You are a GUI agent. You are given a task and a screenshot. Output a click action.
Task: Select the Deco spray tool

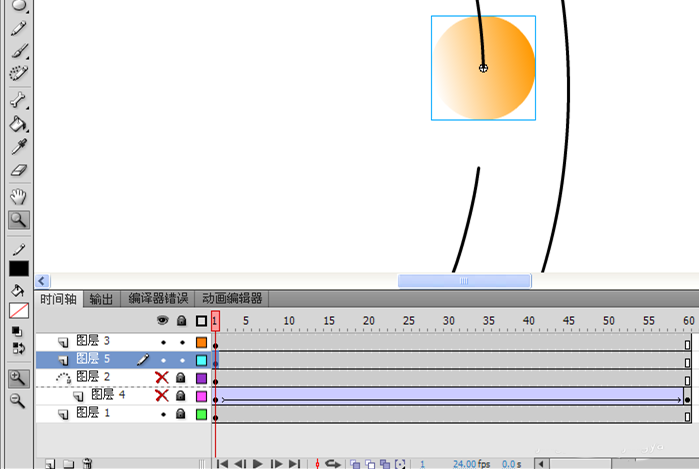click(x=19, y=73)
